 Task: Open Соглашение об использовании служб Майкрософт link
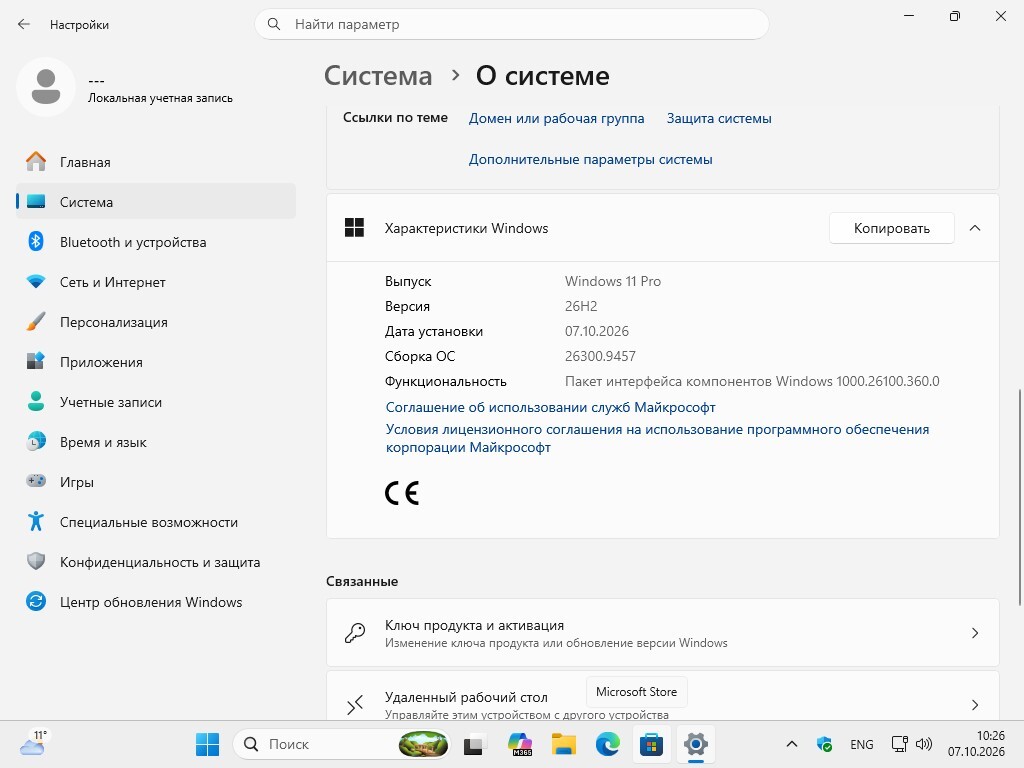pos(551,408)
